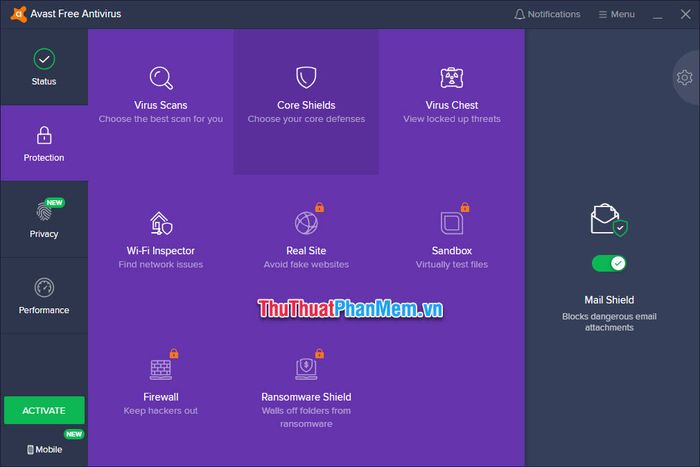Click the NEW badge on Privacy

tap(54, 203)
